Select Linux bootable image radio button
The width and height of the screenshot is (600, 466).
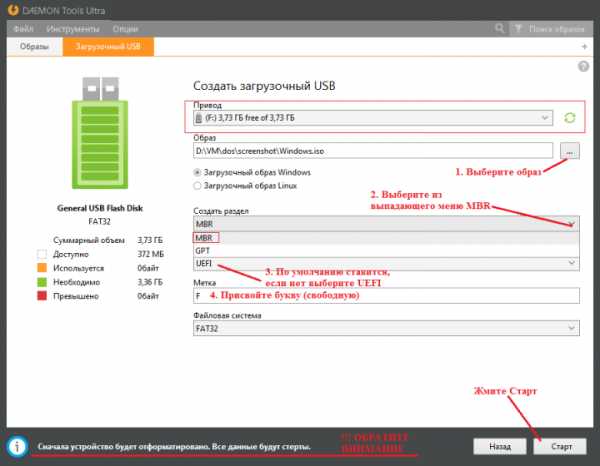point(197,186)
